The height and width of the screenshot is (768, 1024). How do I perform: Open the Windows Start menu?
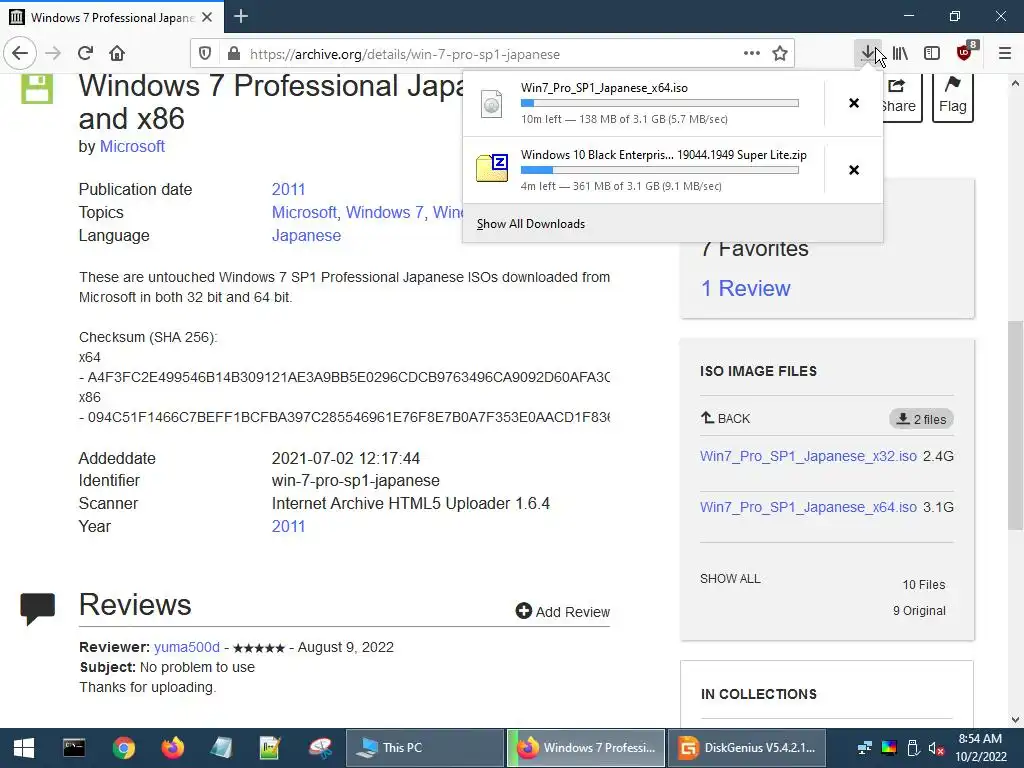point(24,748)
